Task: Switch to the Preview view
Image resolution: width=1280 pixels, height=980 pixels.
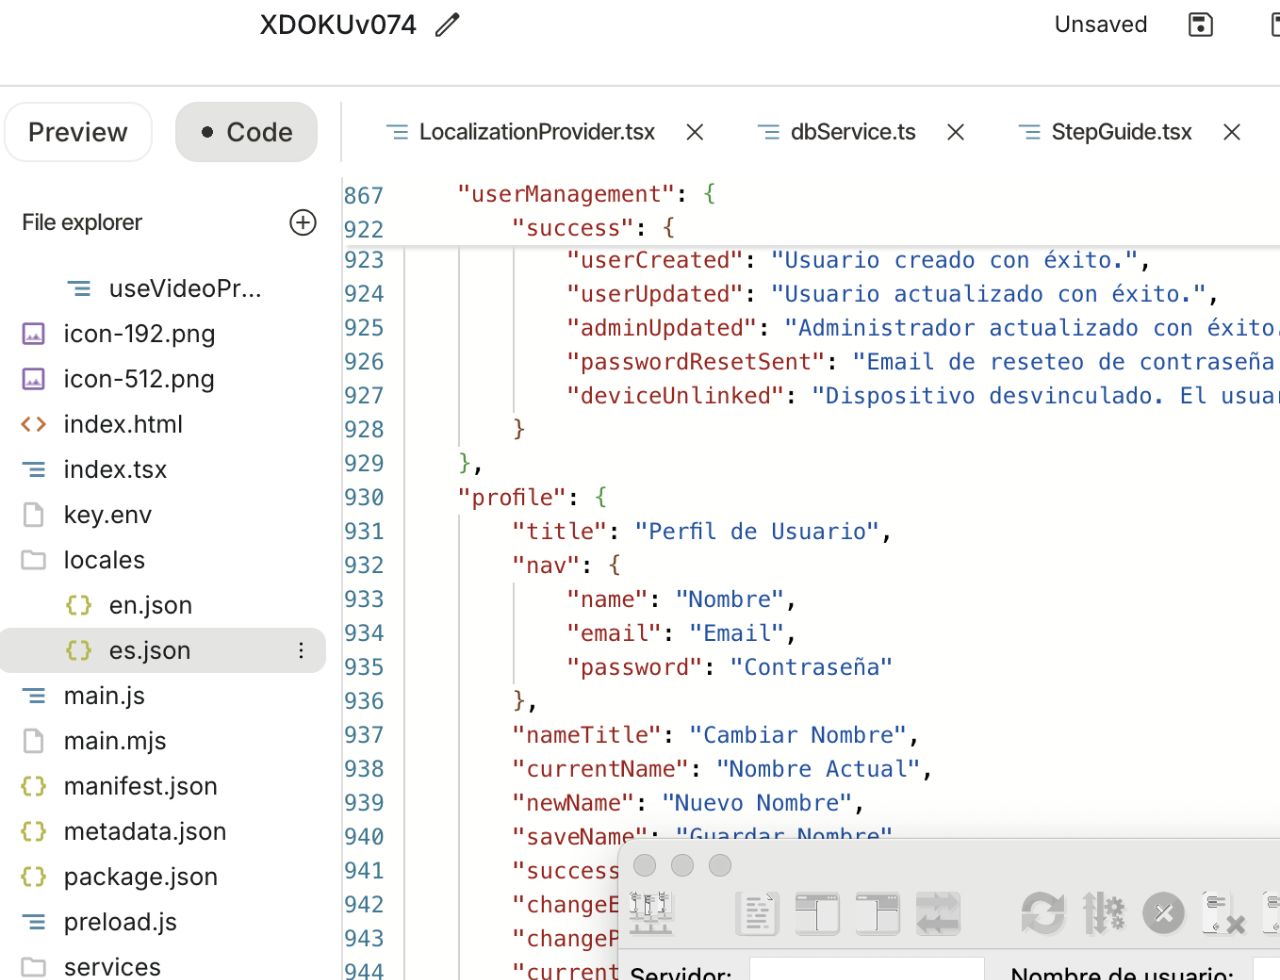Action: (x=78, y=132)
